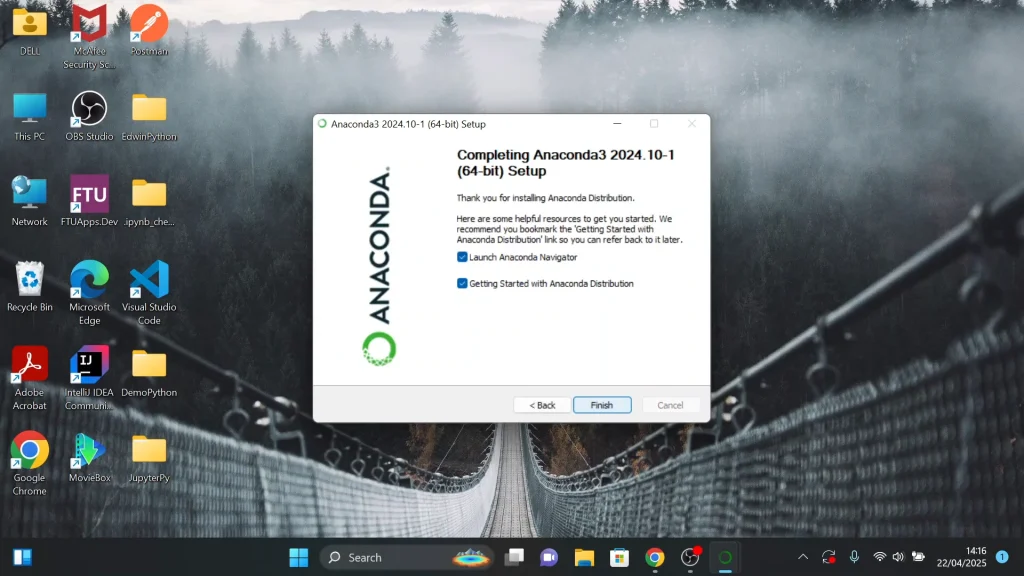This screenshot has width=1024, height=576.
Task: Select MovieBox desktop shortcut
Action: coord(89,457)
